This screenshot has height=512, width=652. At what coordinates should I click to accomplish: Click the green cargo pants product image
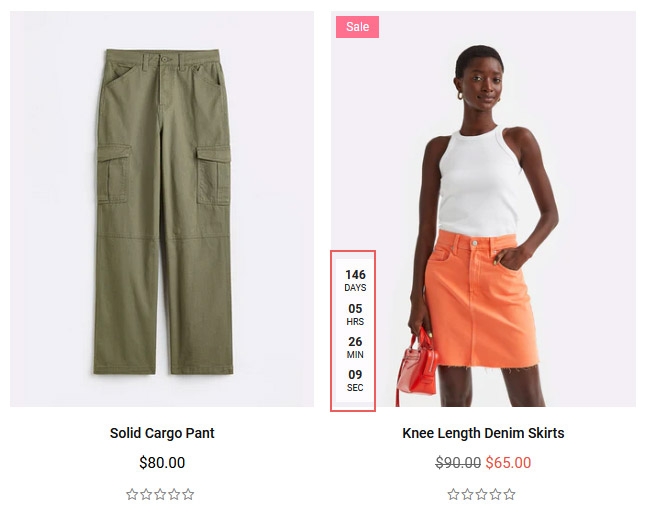pos(162,209)
